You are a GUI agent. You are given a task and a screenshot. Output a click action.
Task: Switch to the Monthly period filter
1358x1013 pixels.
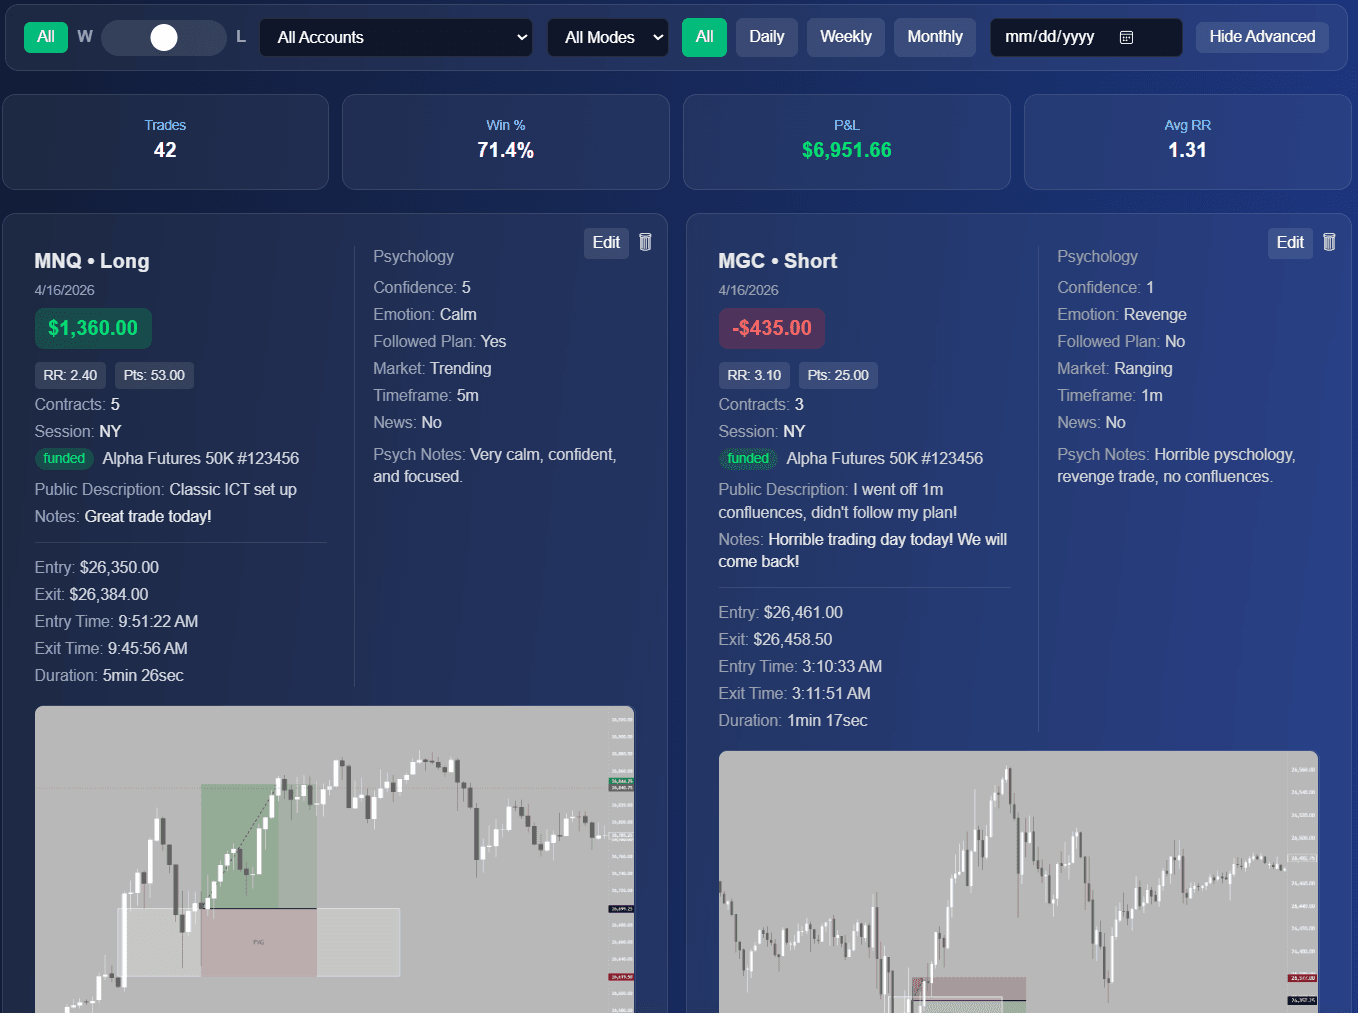point(935,37)
